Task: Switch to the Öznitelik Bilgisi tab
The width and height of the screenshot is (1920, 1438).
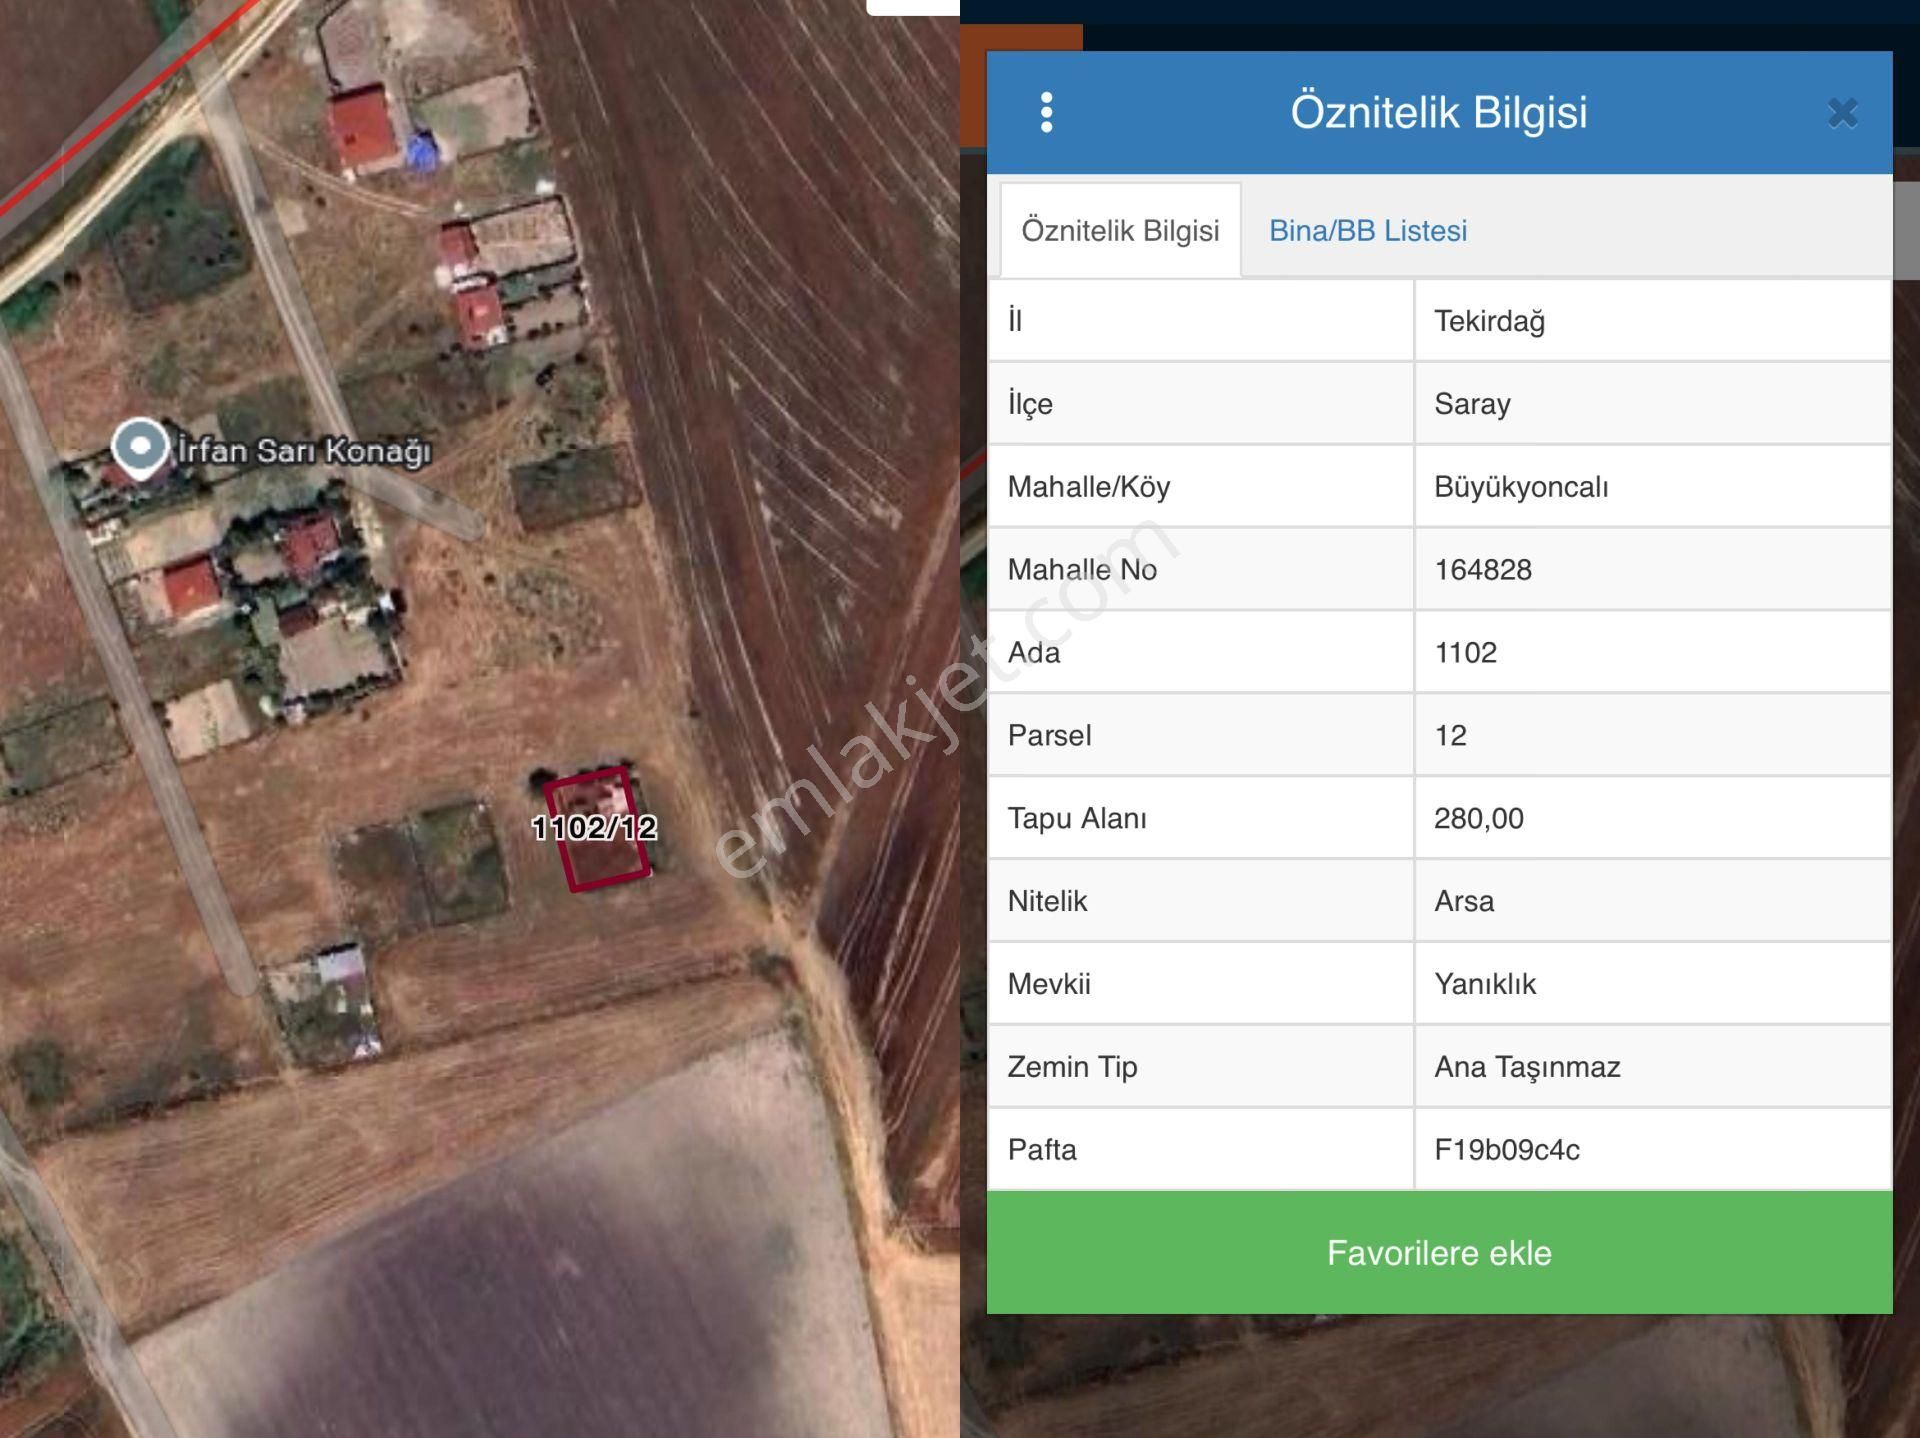Action: (x=1120, y=230)
